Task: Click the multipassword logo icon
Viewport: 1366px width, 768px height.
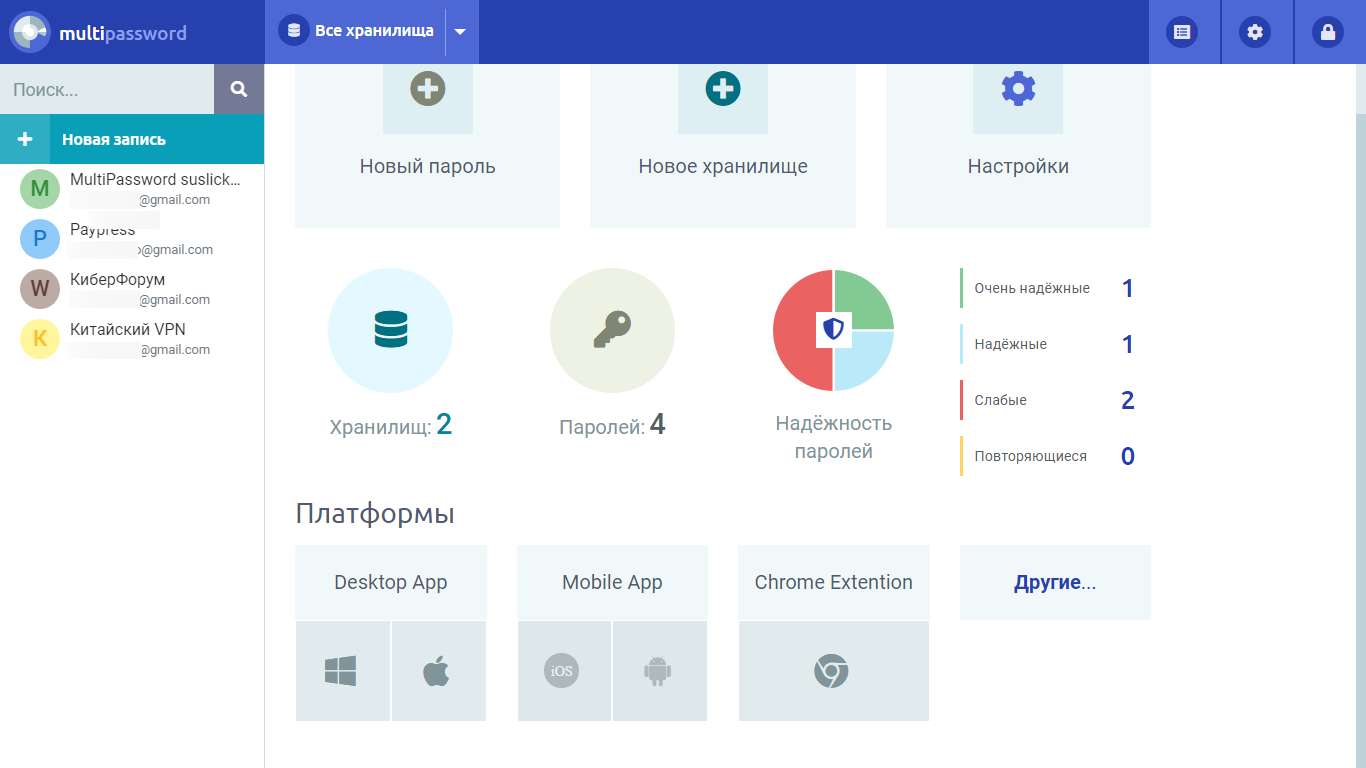Action: pos(30,32)
